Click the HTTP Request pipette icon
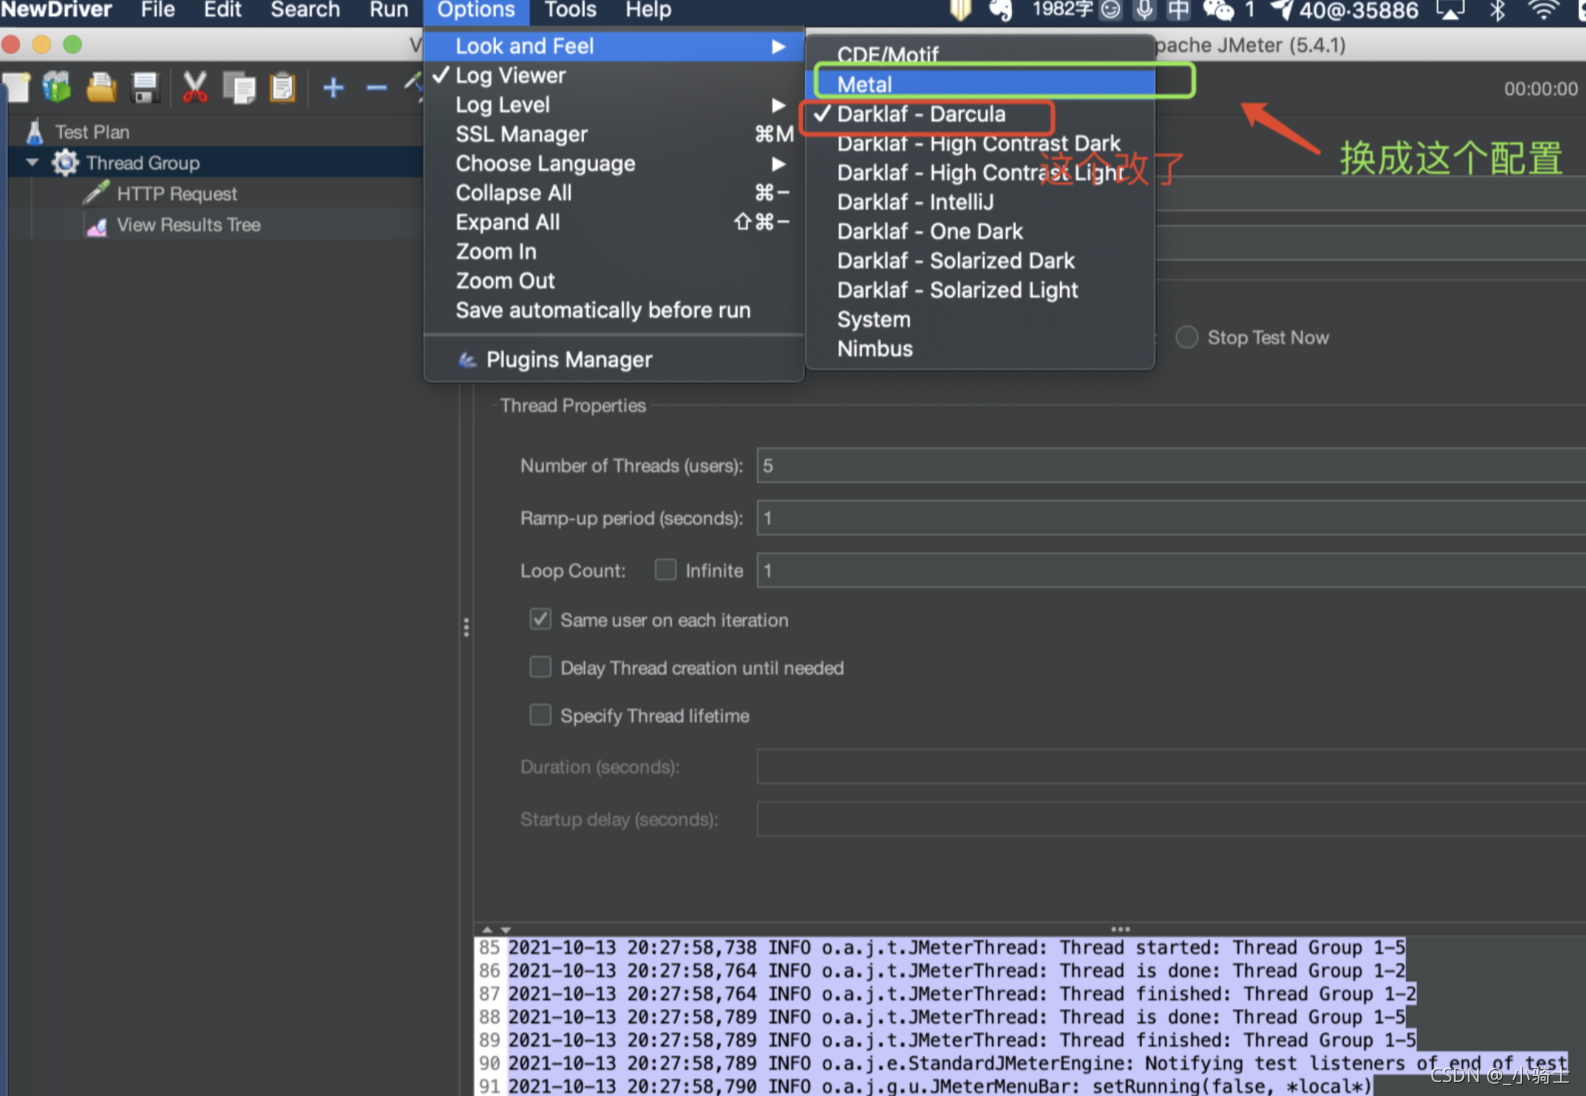1586x1096 pixels. pyautogui.click(x=96, y=193)
